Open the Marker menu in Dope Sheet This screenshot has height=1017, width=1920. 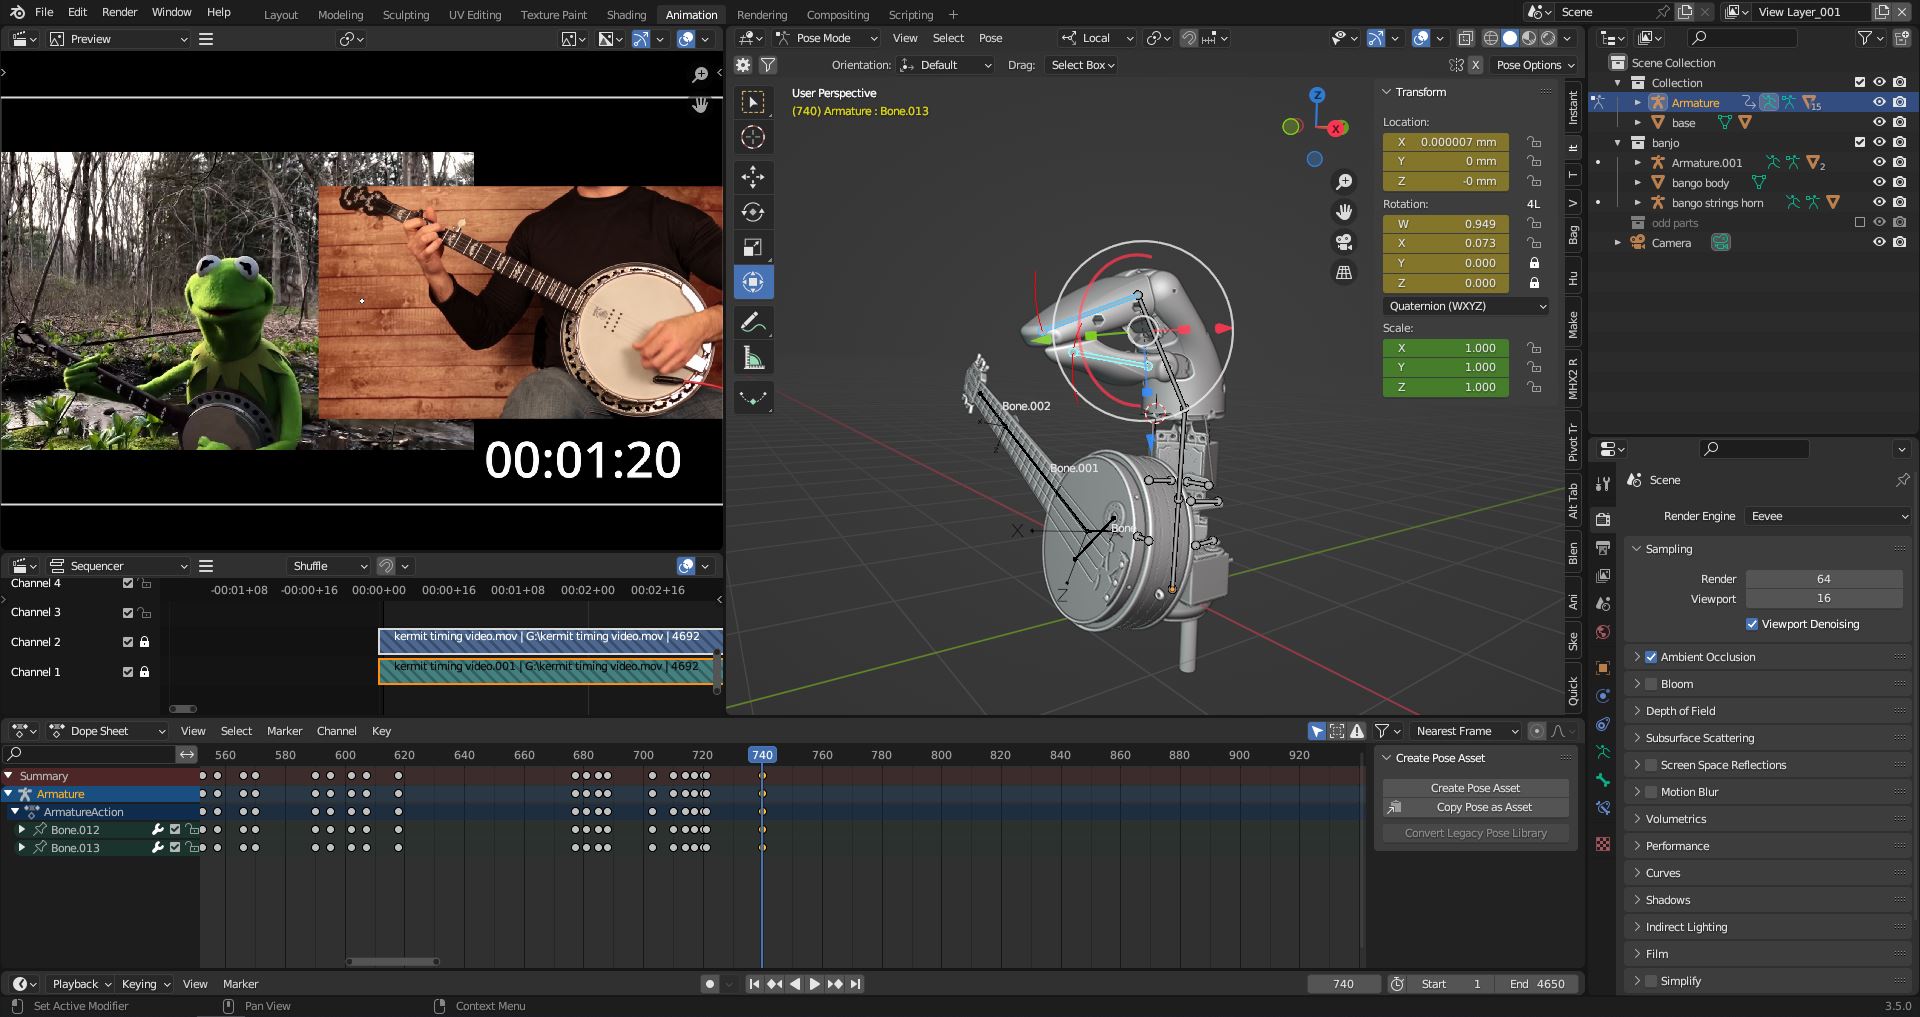[284, 731]
